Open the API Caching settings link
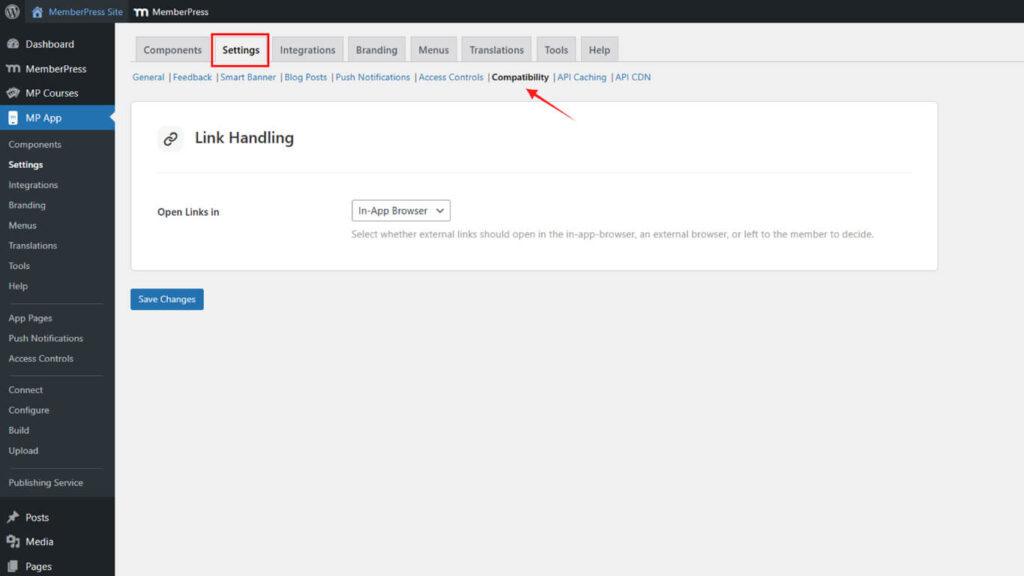Viewport: 1024px width, 576px height. tap(581, 76)
